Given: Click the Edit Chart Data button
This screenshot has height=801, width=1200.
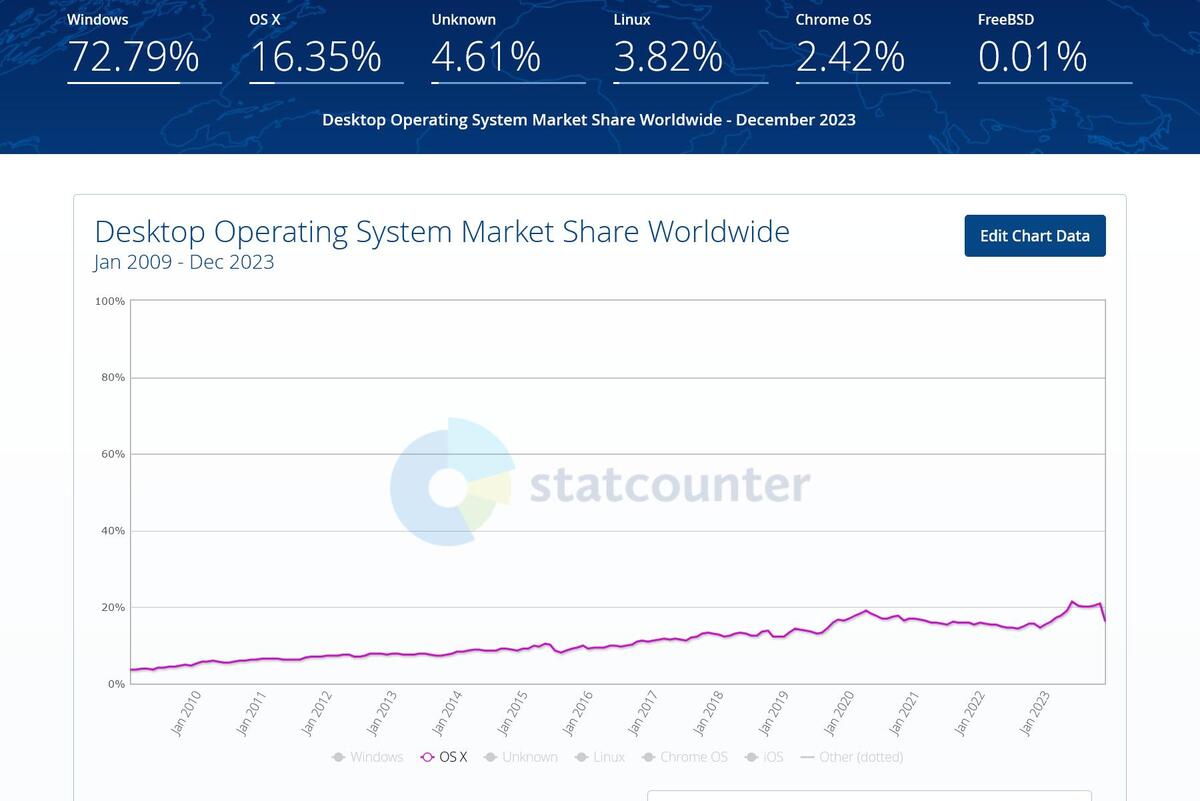Looking at the screenshot, I should point(1035,236).
